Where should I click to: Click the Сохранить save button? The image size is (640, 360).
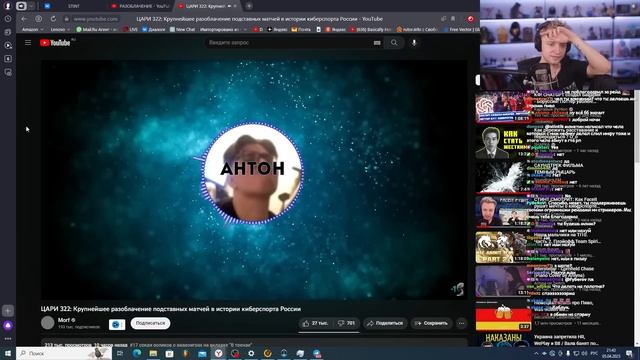coord(431,323)
